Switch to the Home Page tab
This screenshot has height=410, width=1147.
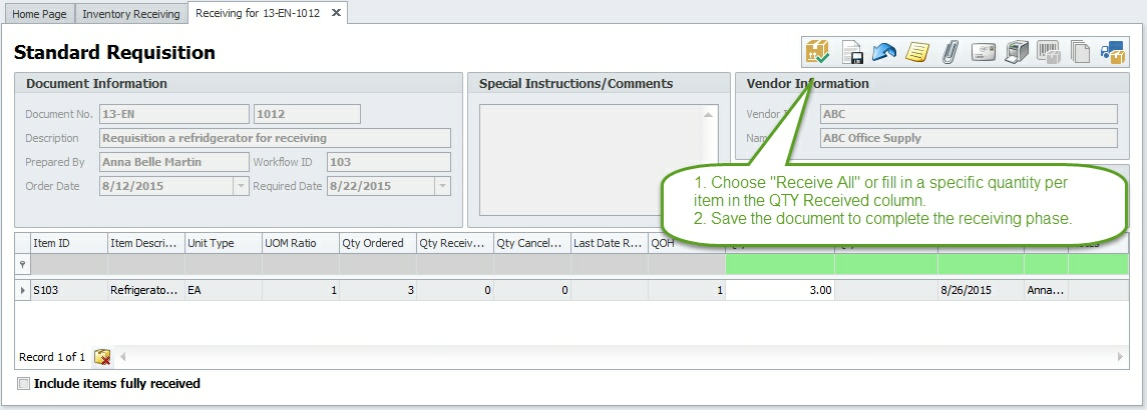(x=38, y=14)
